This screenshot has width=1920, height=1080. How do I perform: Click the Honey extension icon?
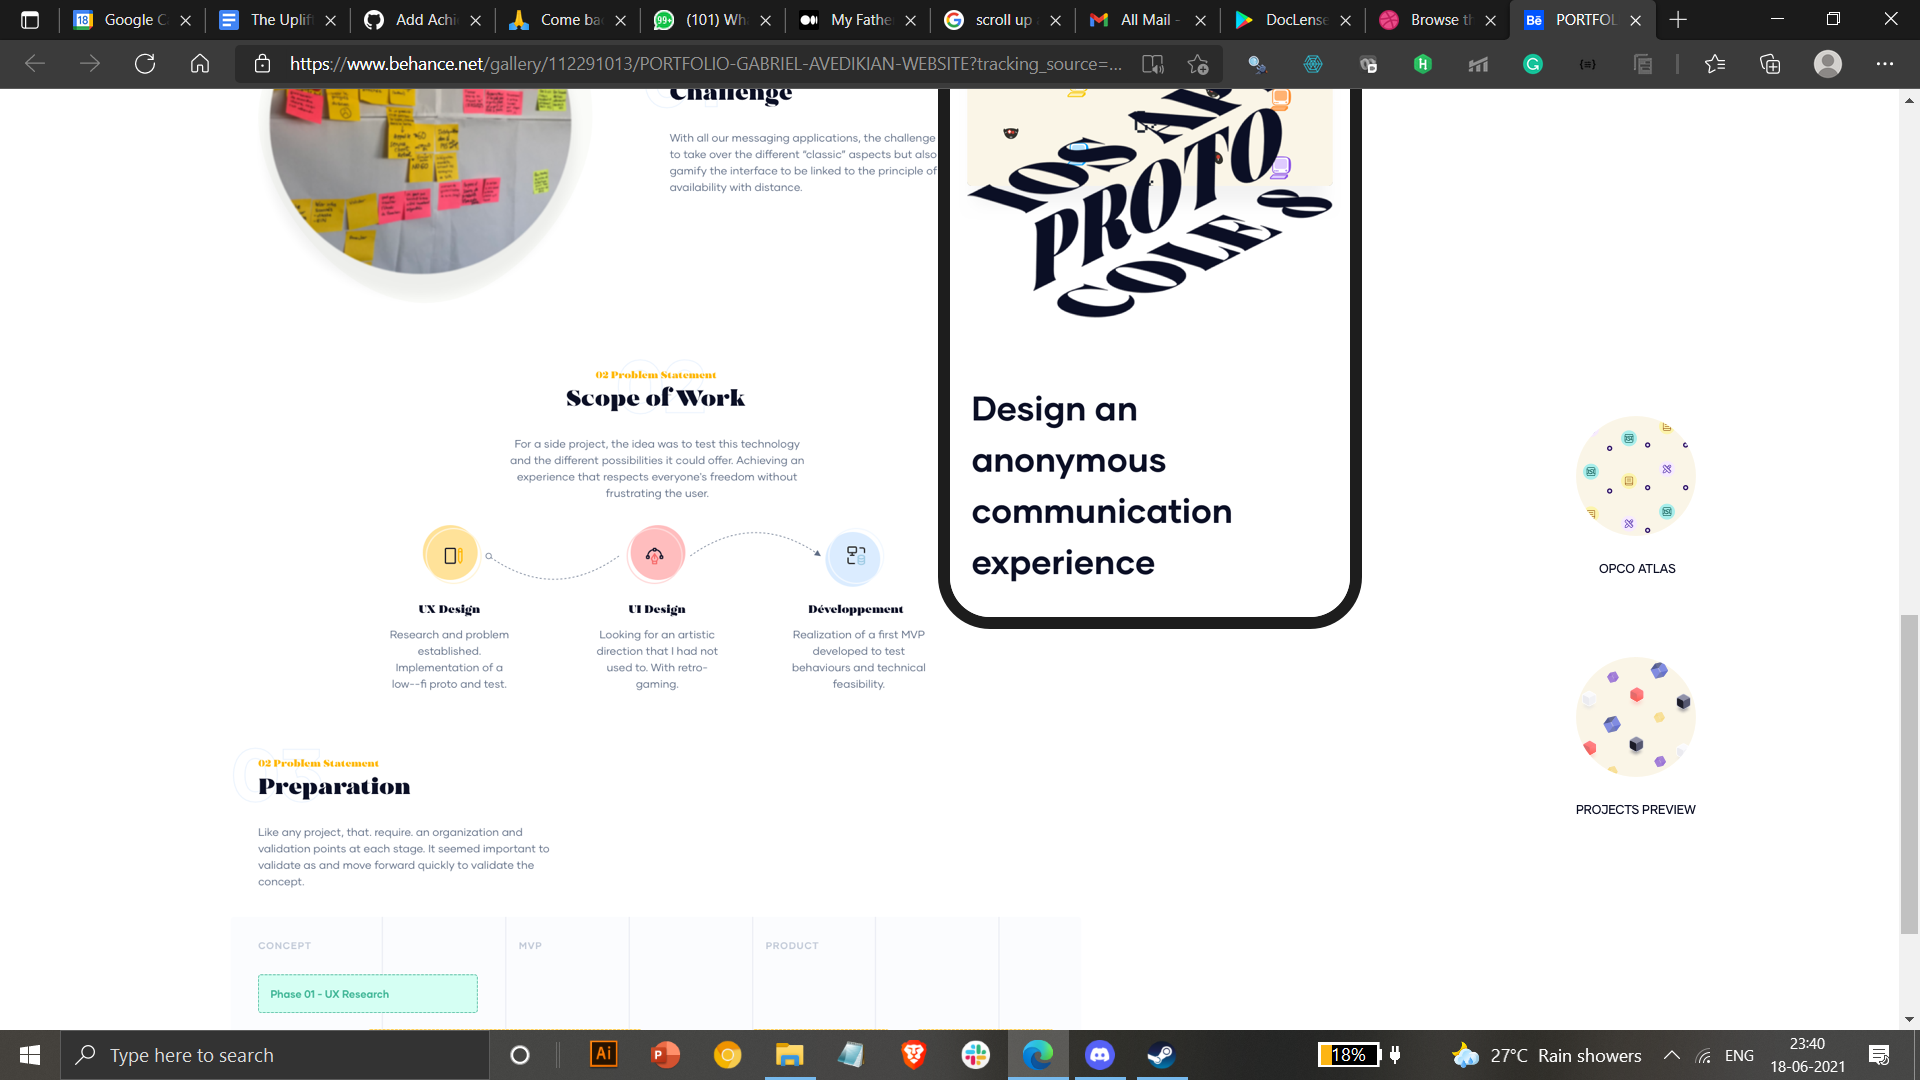click(1423, 64)
